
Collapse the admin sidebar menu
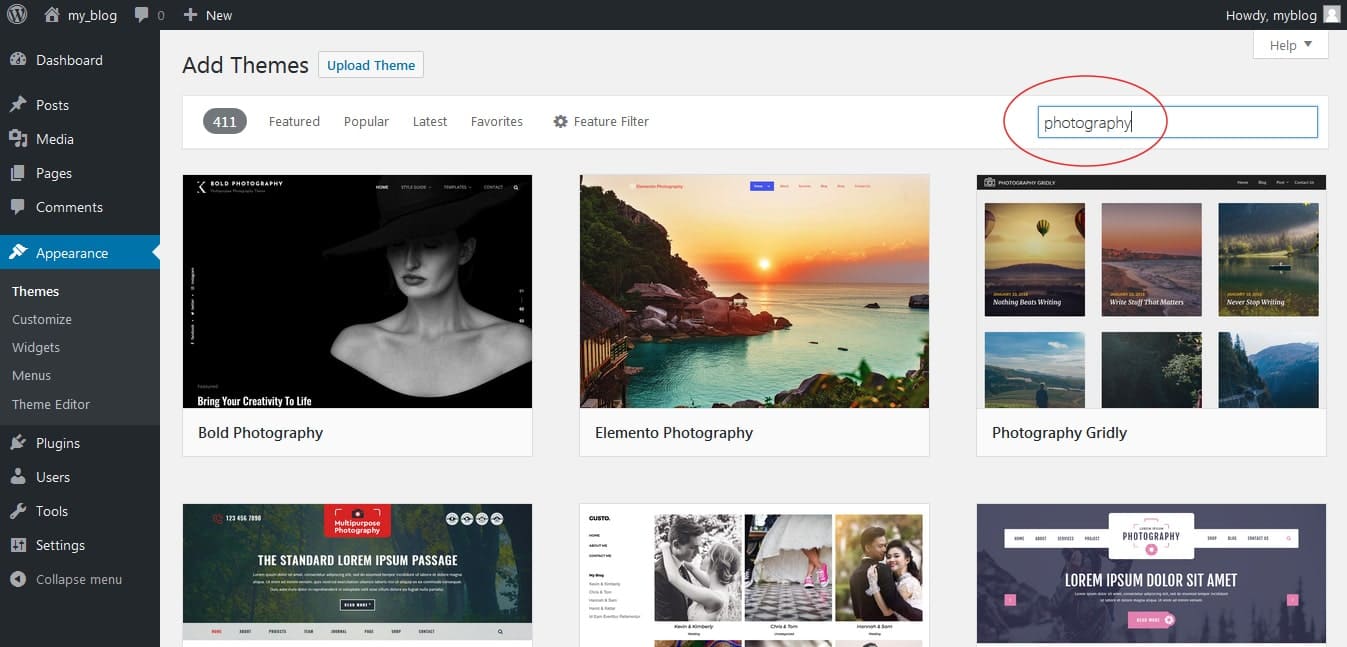(x=78, y=579)
